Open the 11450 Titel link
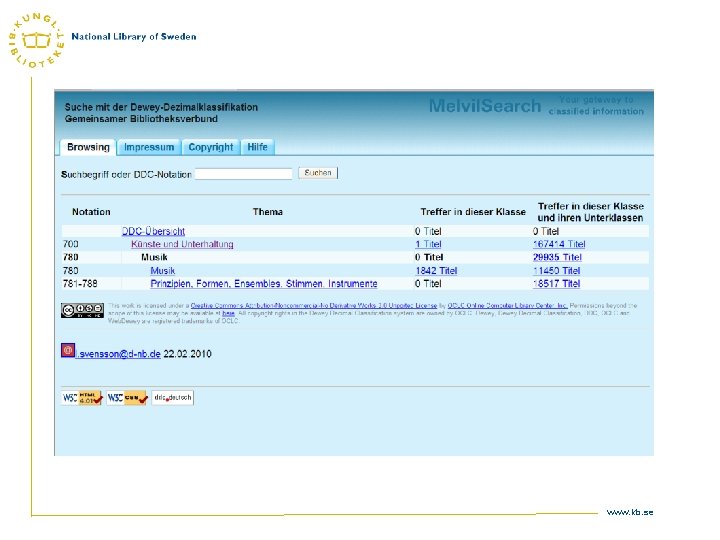The width and height of the screenshot is (720, 540). click(x=557, y=270)
